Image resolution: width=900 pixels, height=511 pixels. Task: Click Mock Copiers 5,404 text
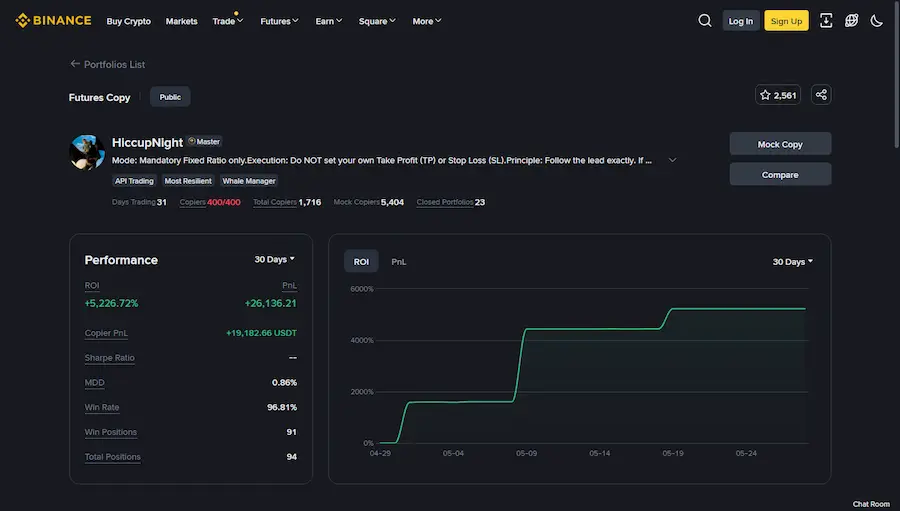click(368, 202)
